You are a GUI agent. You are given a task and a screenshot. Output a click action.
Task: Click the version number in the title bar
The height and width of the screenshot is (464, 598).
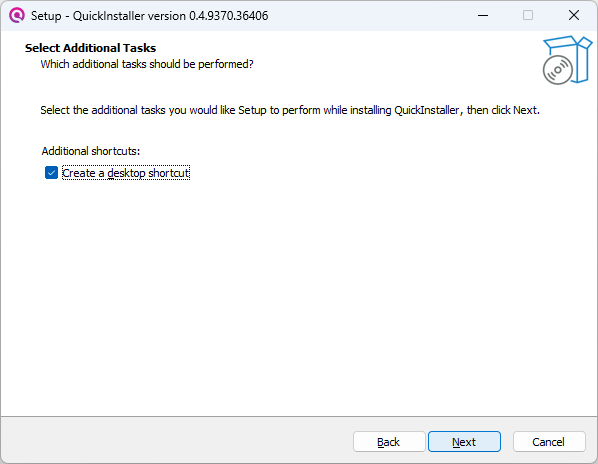229,16
